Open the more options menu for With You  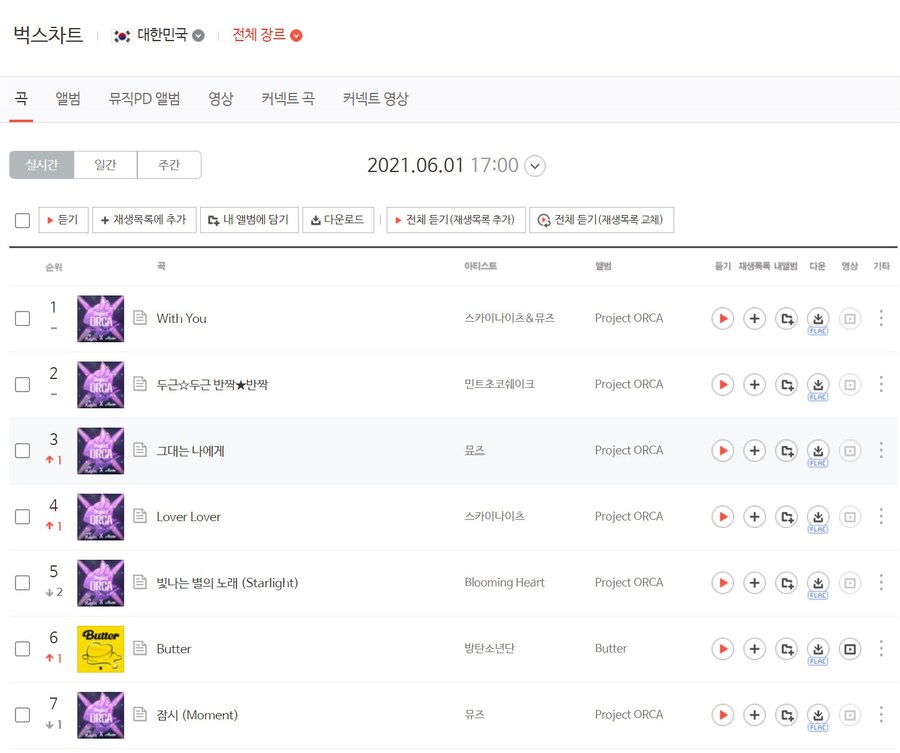tap(881, 318)
